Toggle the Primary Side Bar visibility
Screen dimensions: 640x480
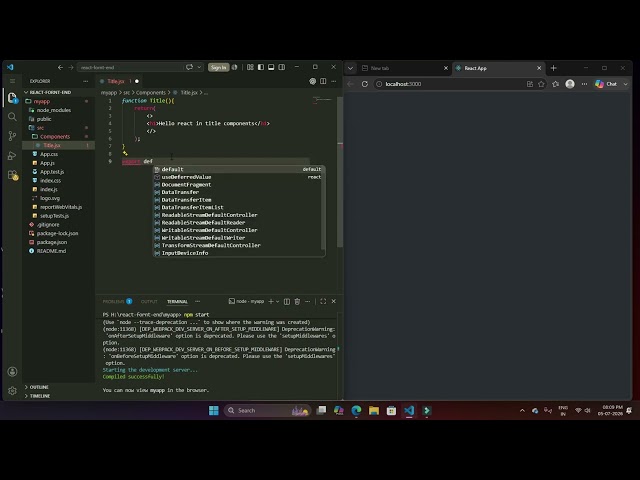pos(261,67)
